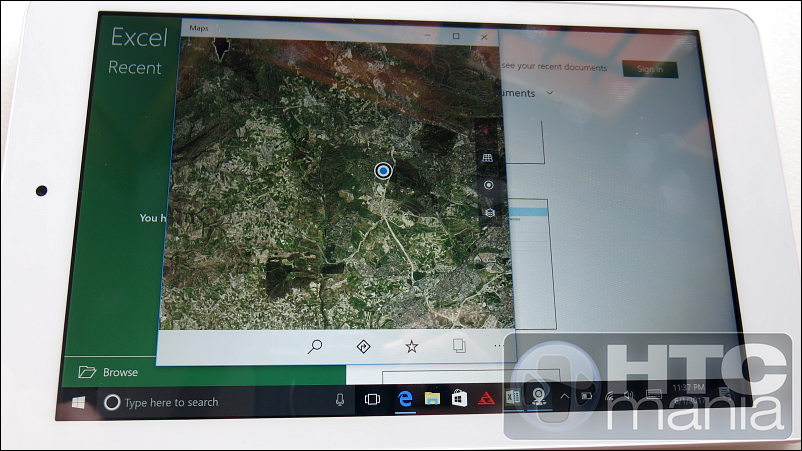The height and width of the screenshot is (451, 802).
Task: Click the red compass rotate control in Maps
Action: [x=486, y=131]
